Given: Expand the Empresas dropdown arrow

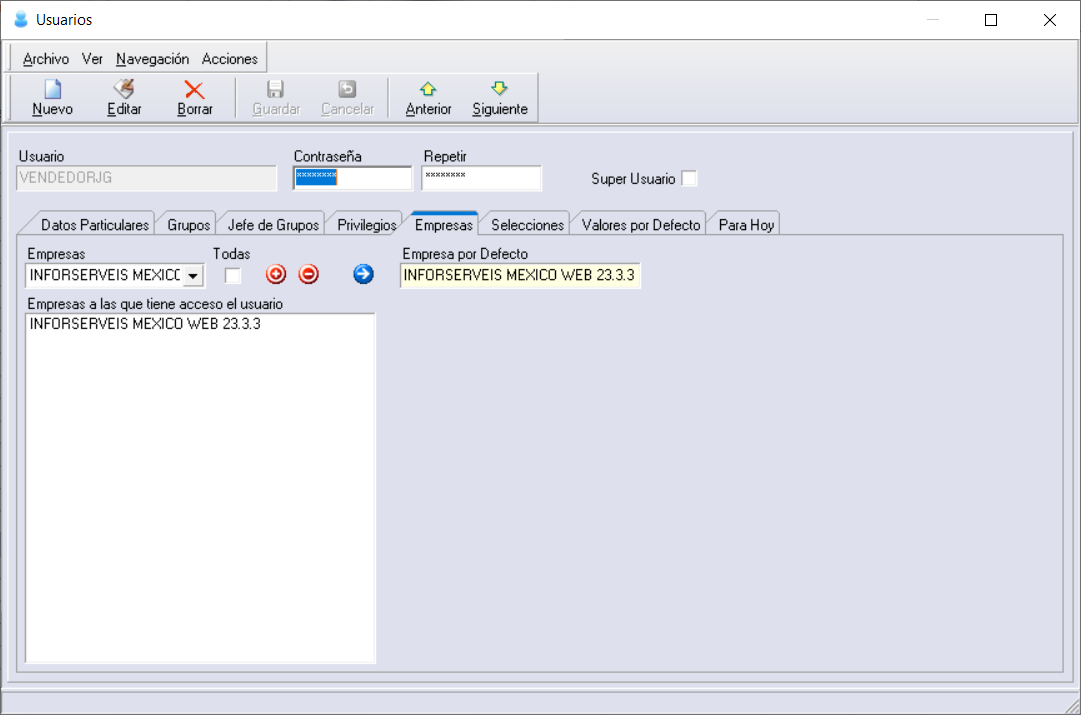Looking at the screenshot, I should 194,276.
